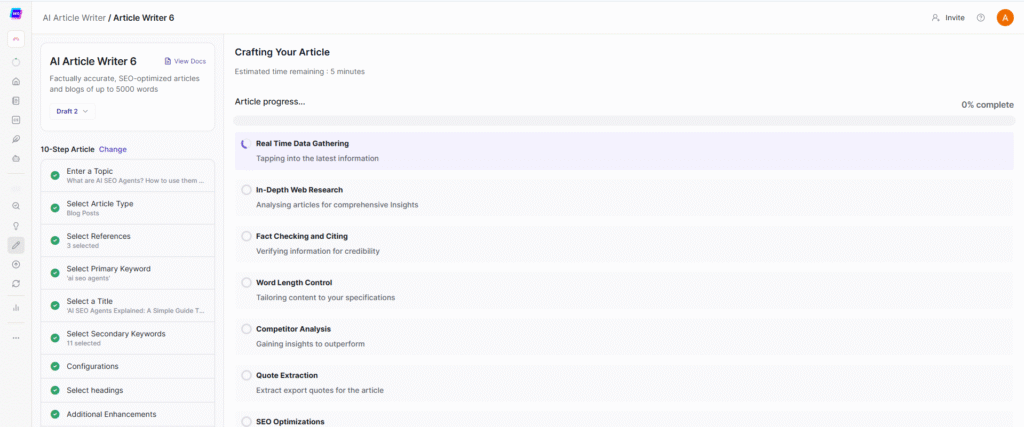Click the Article Writer 6 breadcrumb

[144, 18]
